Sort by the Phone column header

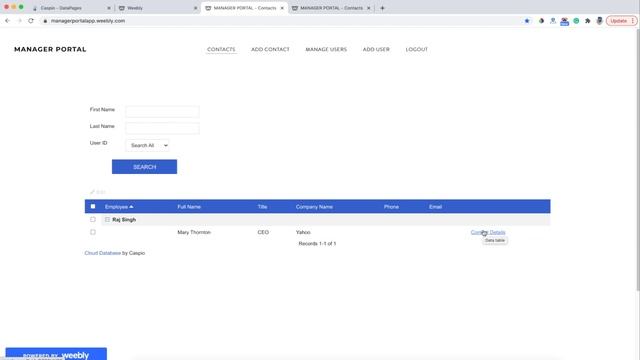(x=391, y=207)
